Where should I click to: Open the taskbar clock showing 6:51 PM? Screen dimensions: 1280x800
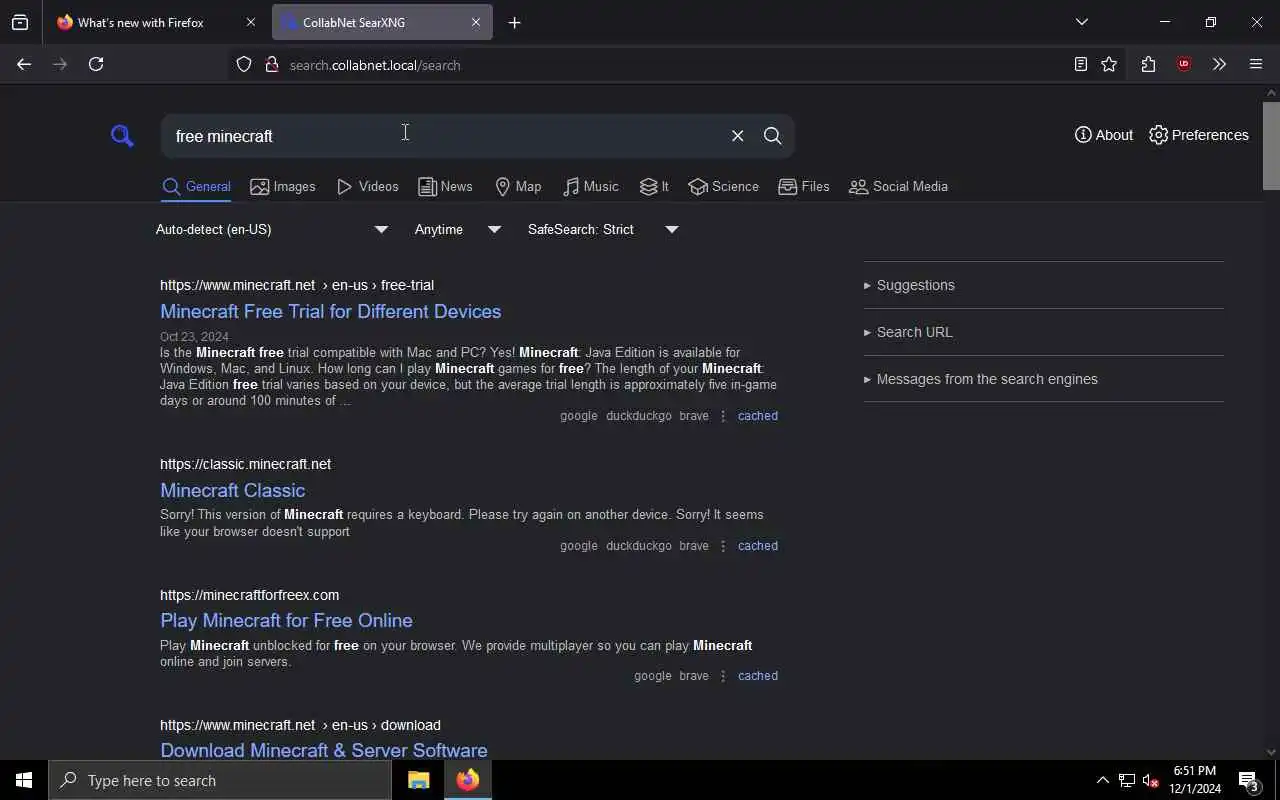coord(1195,780)
